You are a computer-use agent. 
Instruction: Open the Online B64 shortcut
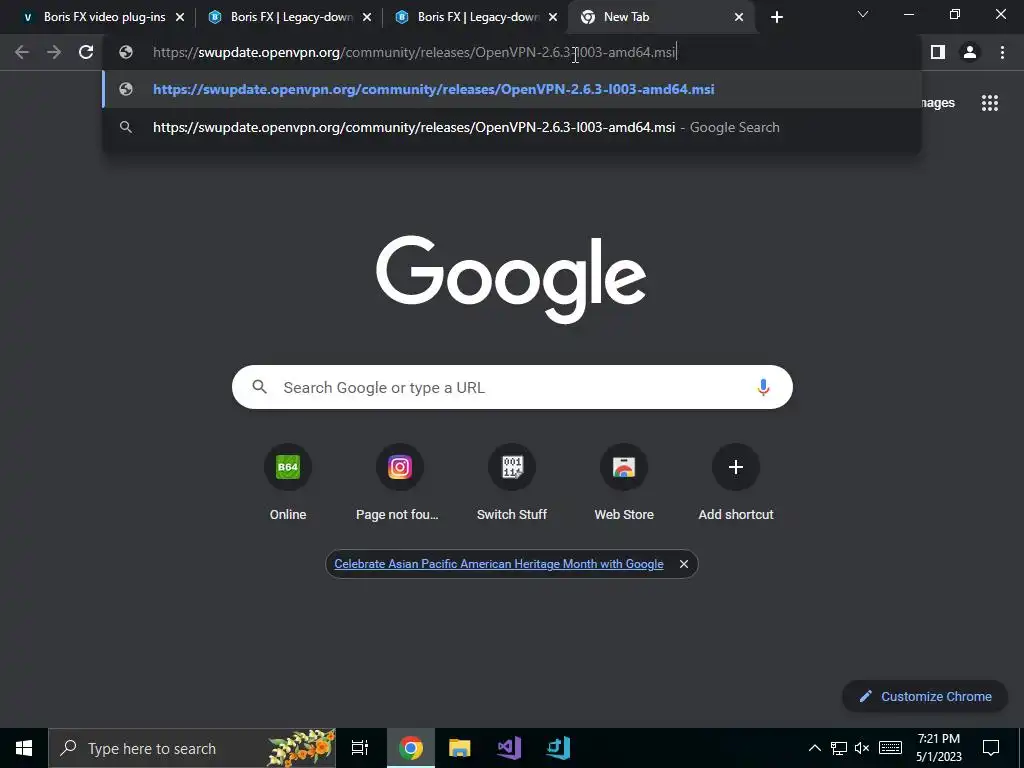(x=288, y=482)
